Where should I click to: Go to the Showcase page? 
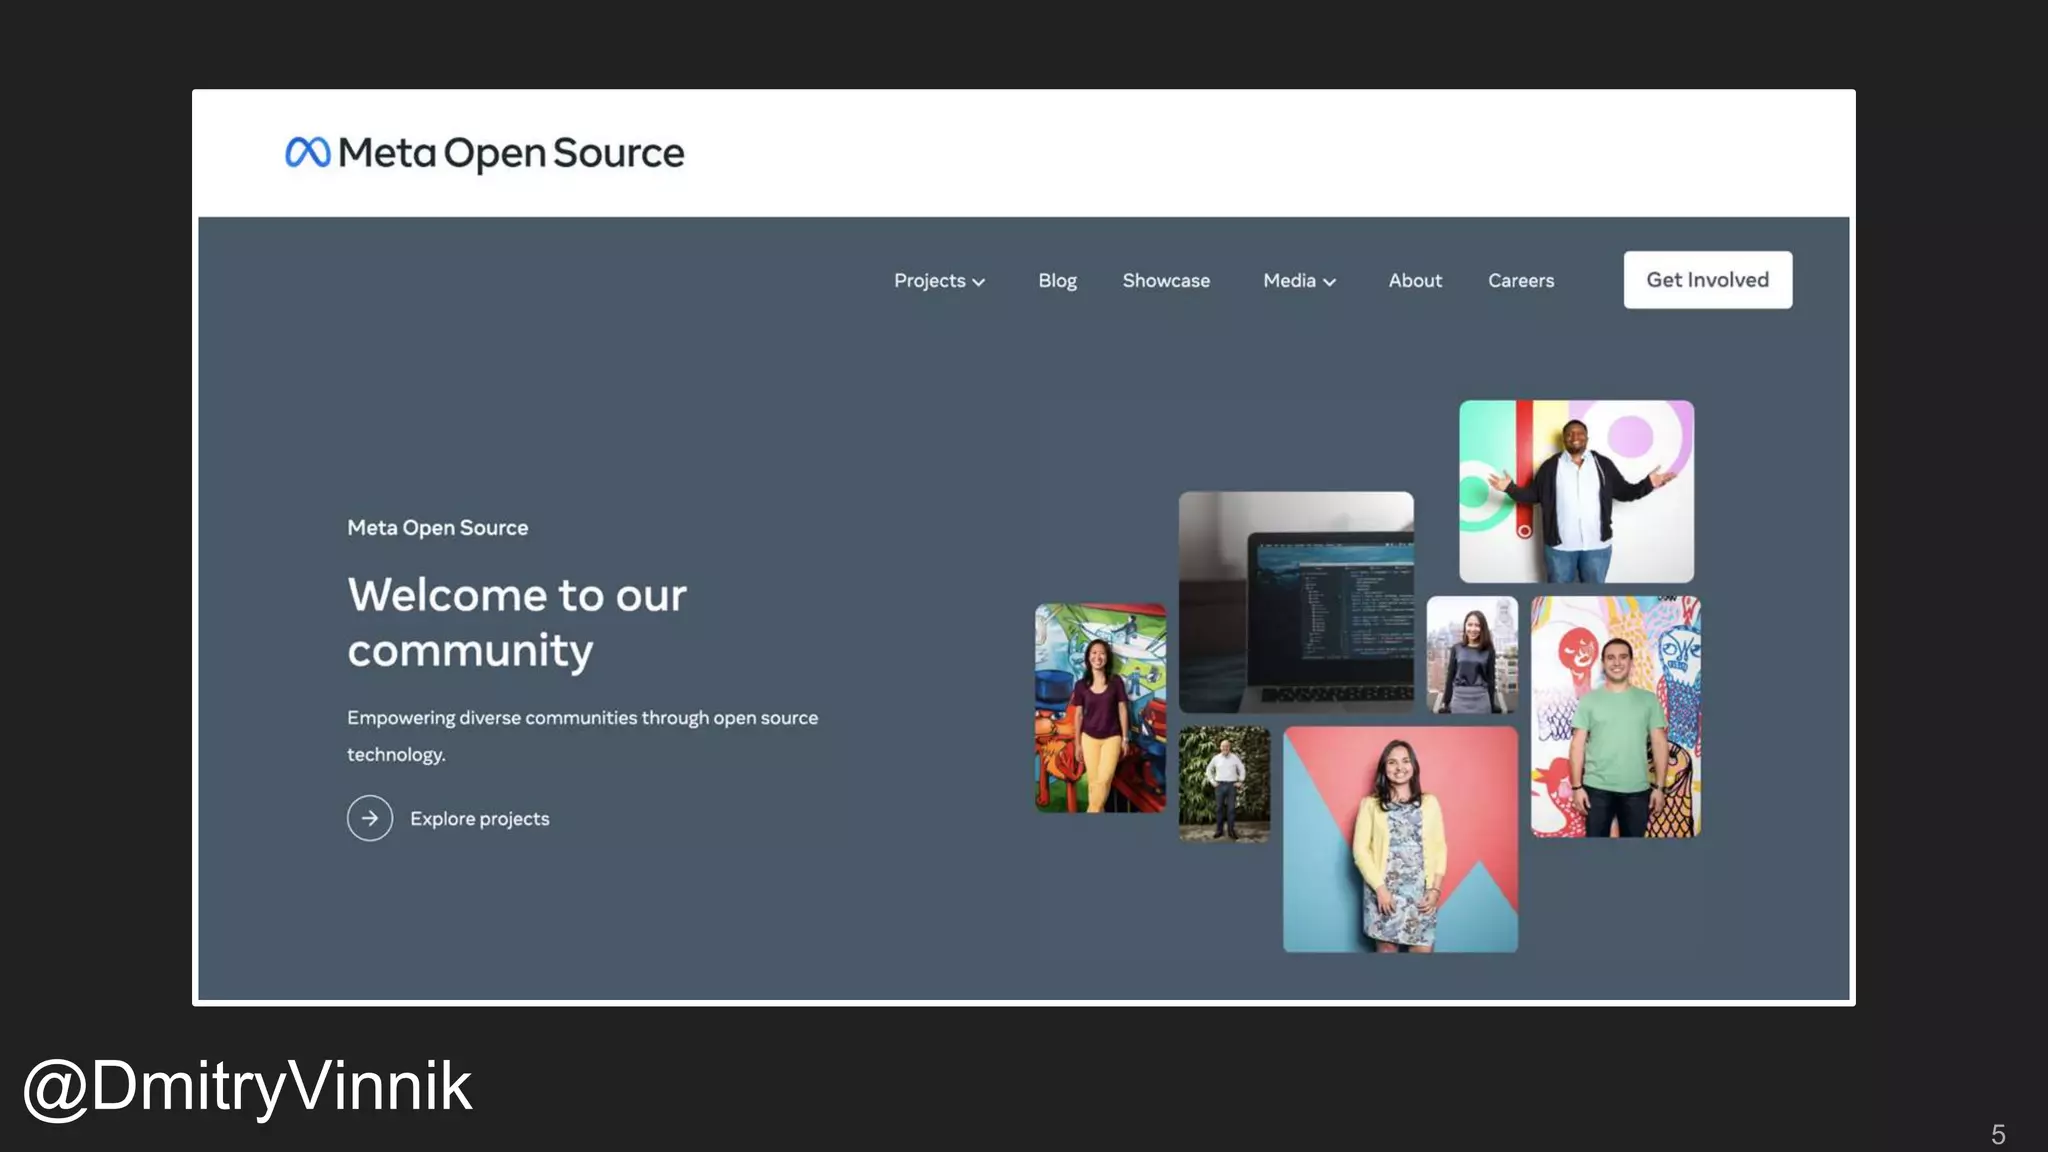pos(1166,281)
